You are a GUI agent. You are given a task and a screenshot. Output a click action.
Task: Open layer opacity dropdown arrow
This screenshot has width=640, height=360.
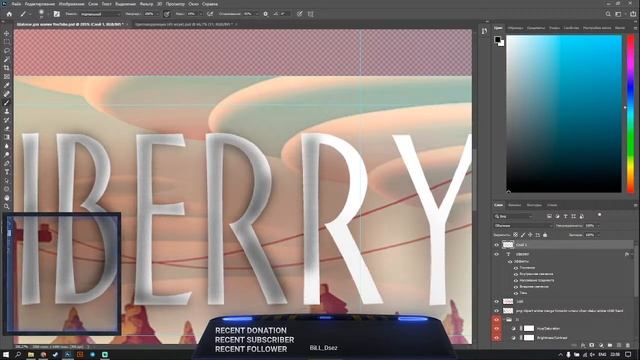(598, 226)
